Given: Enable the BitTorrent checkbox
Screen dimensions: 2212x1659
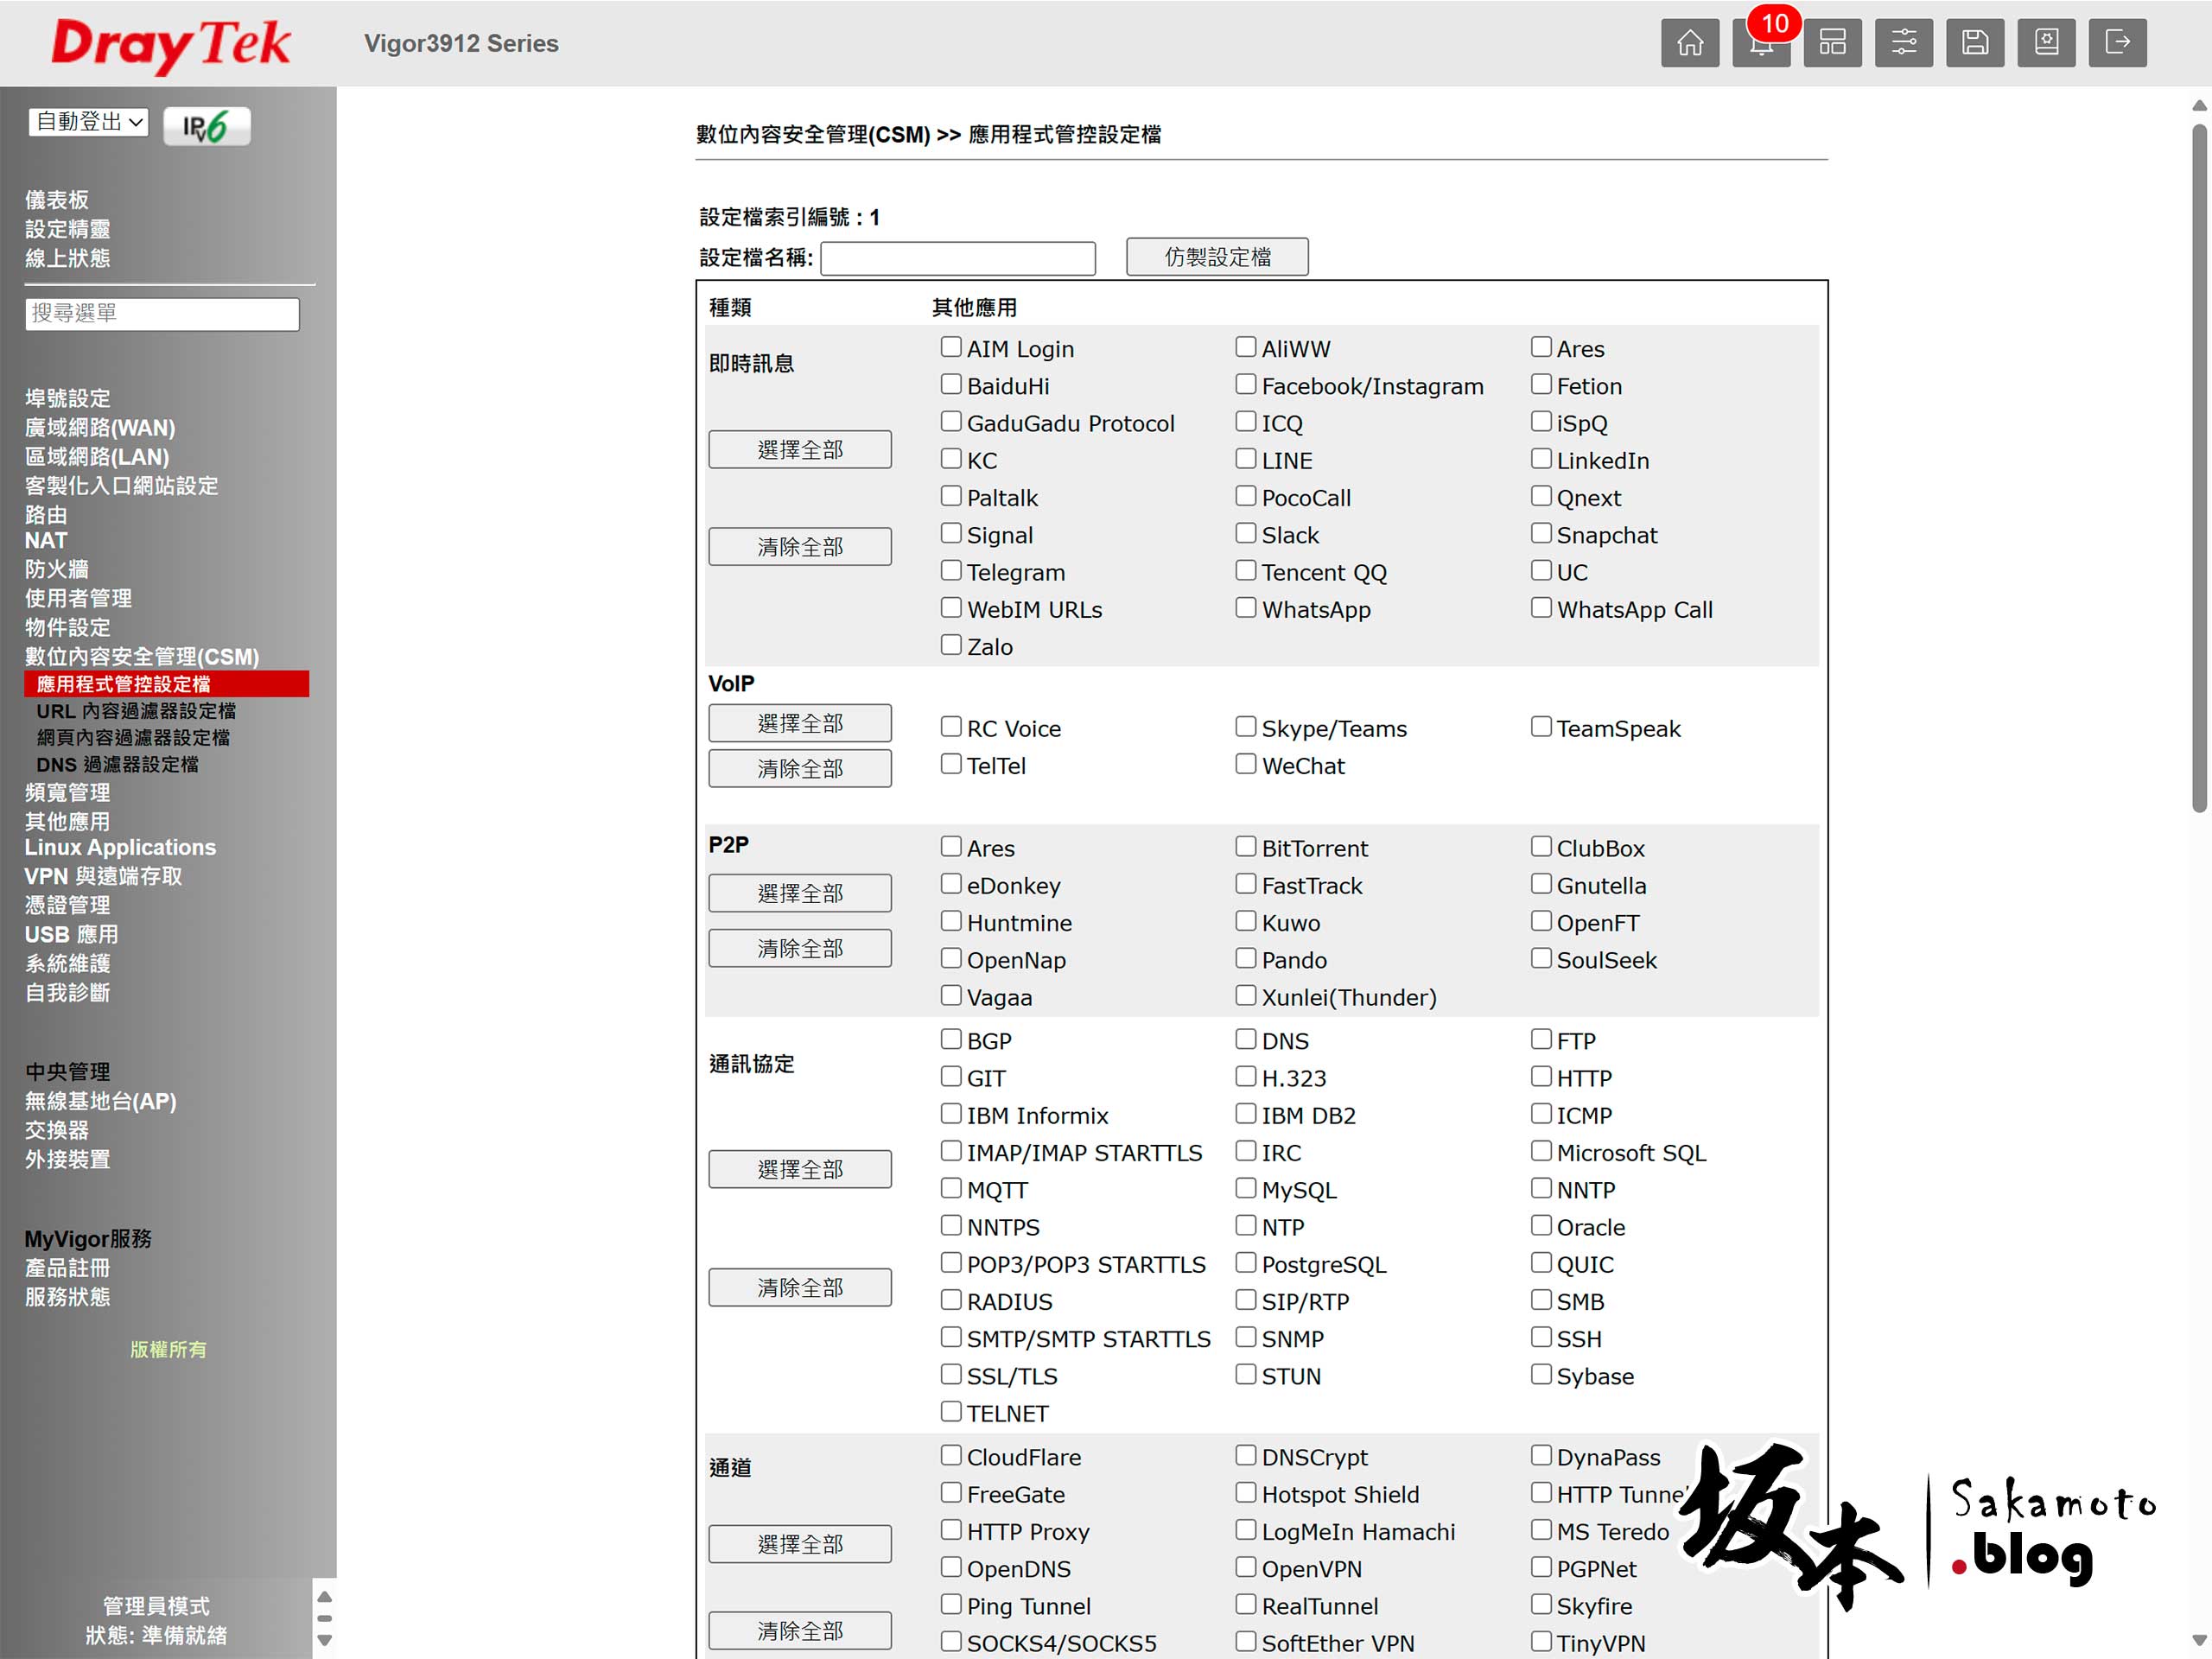Looking at the screenshot, I should pos(1245,847).
